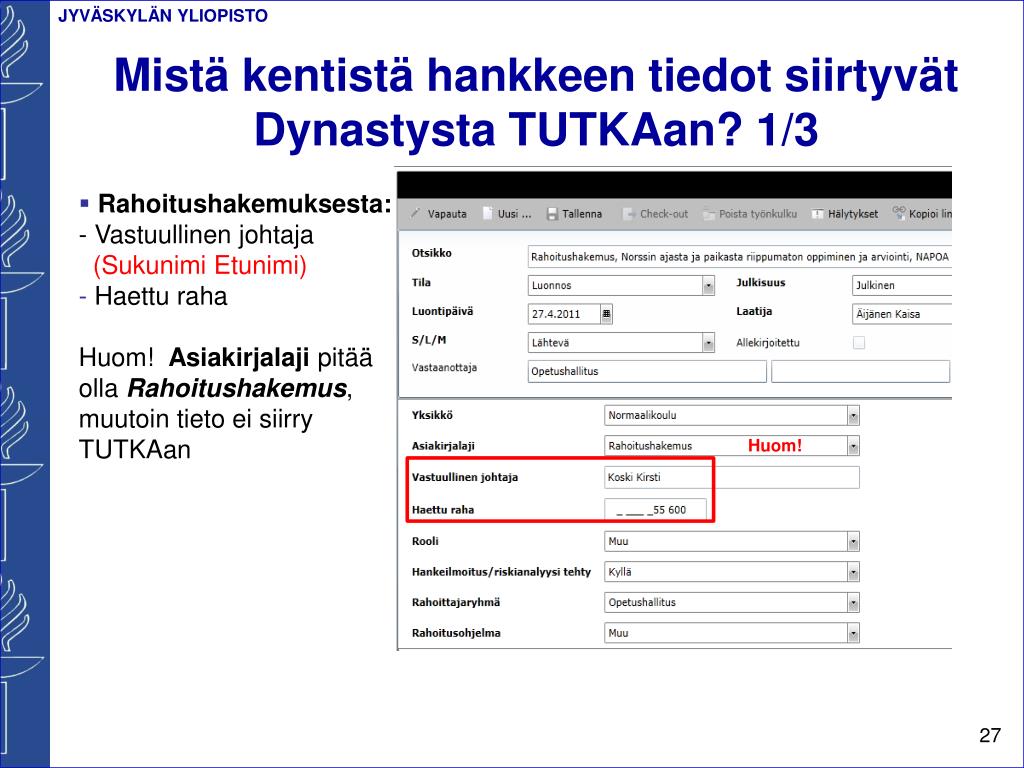Click the slide page number 27
Screen dimensions: 1024x768
pos(990,735)
